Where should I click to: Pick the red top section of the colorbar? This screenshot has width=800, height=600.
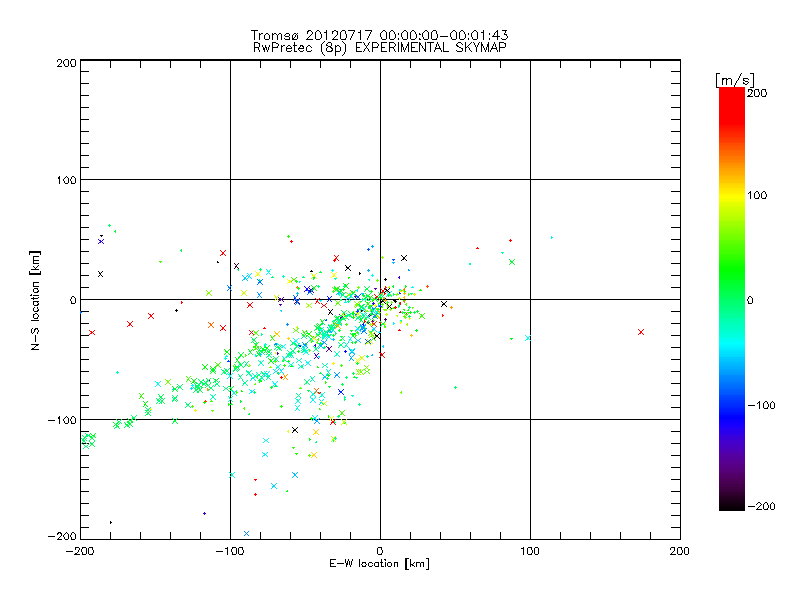click(732, 105)
